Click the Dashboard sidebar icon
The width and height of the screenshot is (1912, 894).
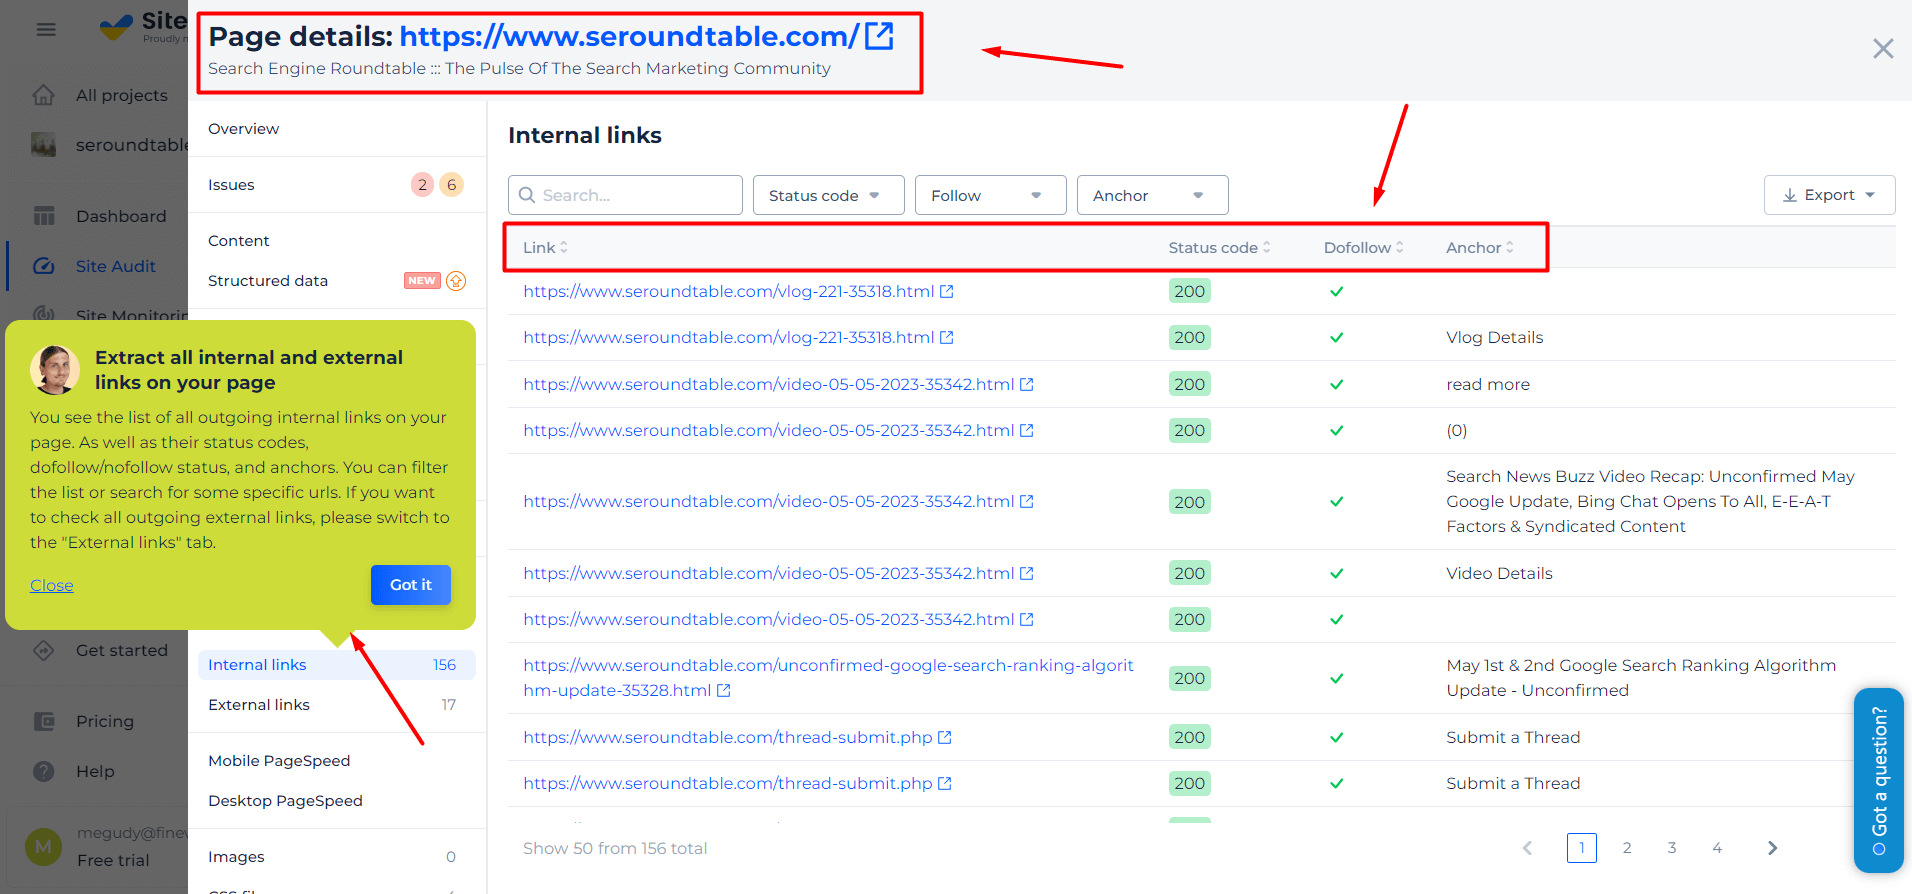pos(44,216)
